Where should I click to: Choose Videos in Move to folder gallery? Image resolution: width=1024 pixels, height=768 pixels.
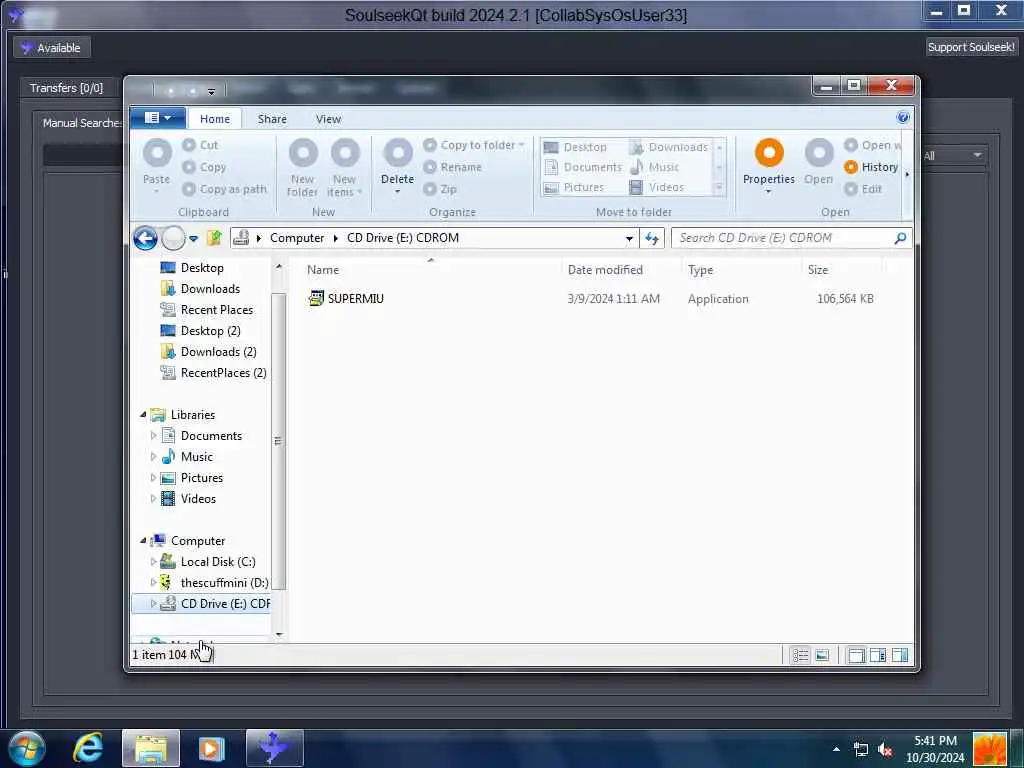pyautogui.click(x=656, y=187)
